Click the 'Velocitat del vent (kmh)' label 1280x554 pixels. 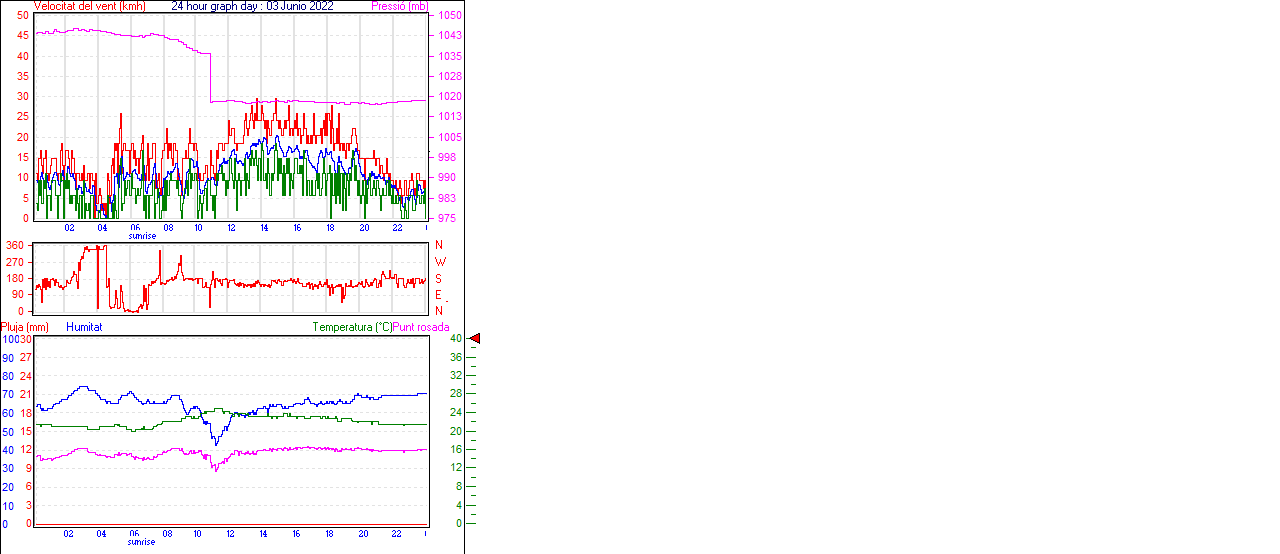click(89, 6)
